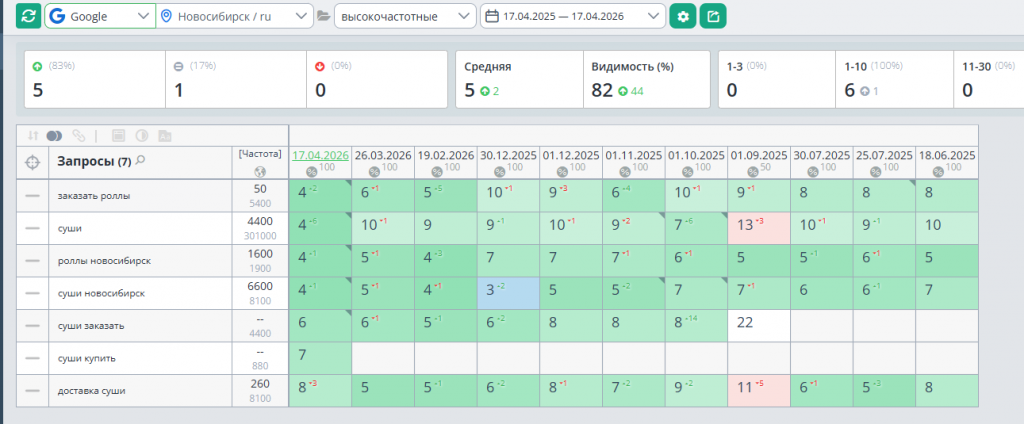The height and width of the screenshot is (424, 1024).
Task: Toggle the two-circle switch in table toolbar
Action: tap(54, 135)
